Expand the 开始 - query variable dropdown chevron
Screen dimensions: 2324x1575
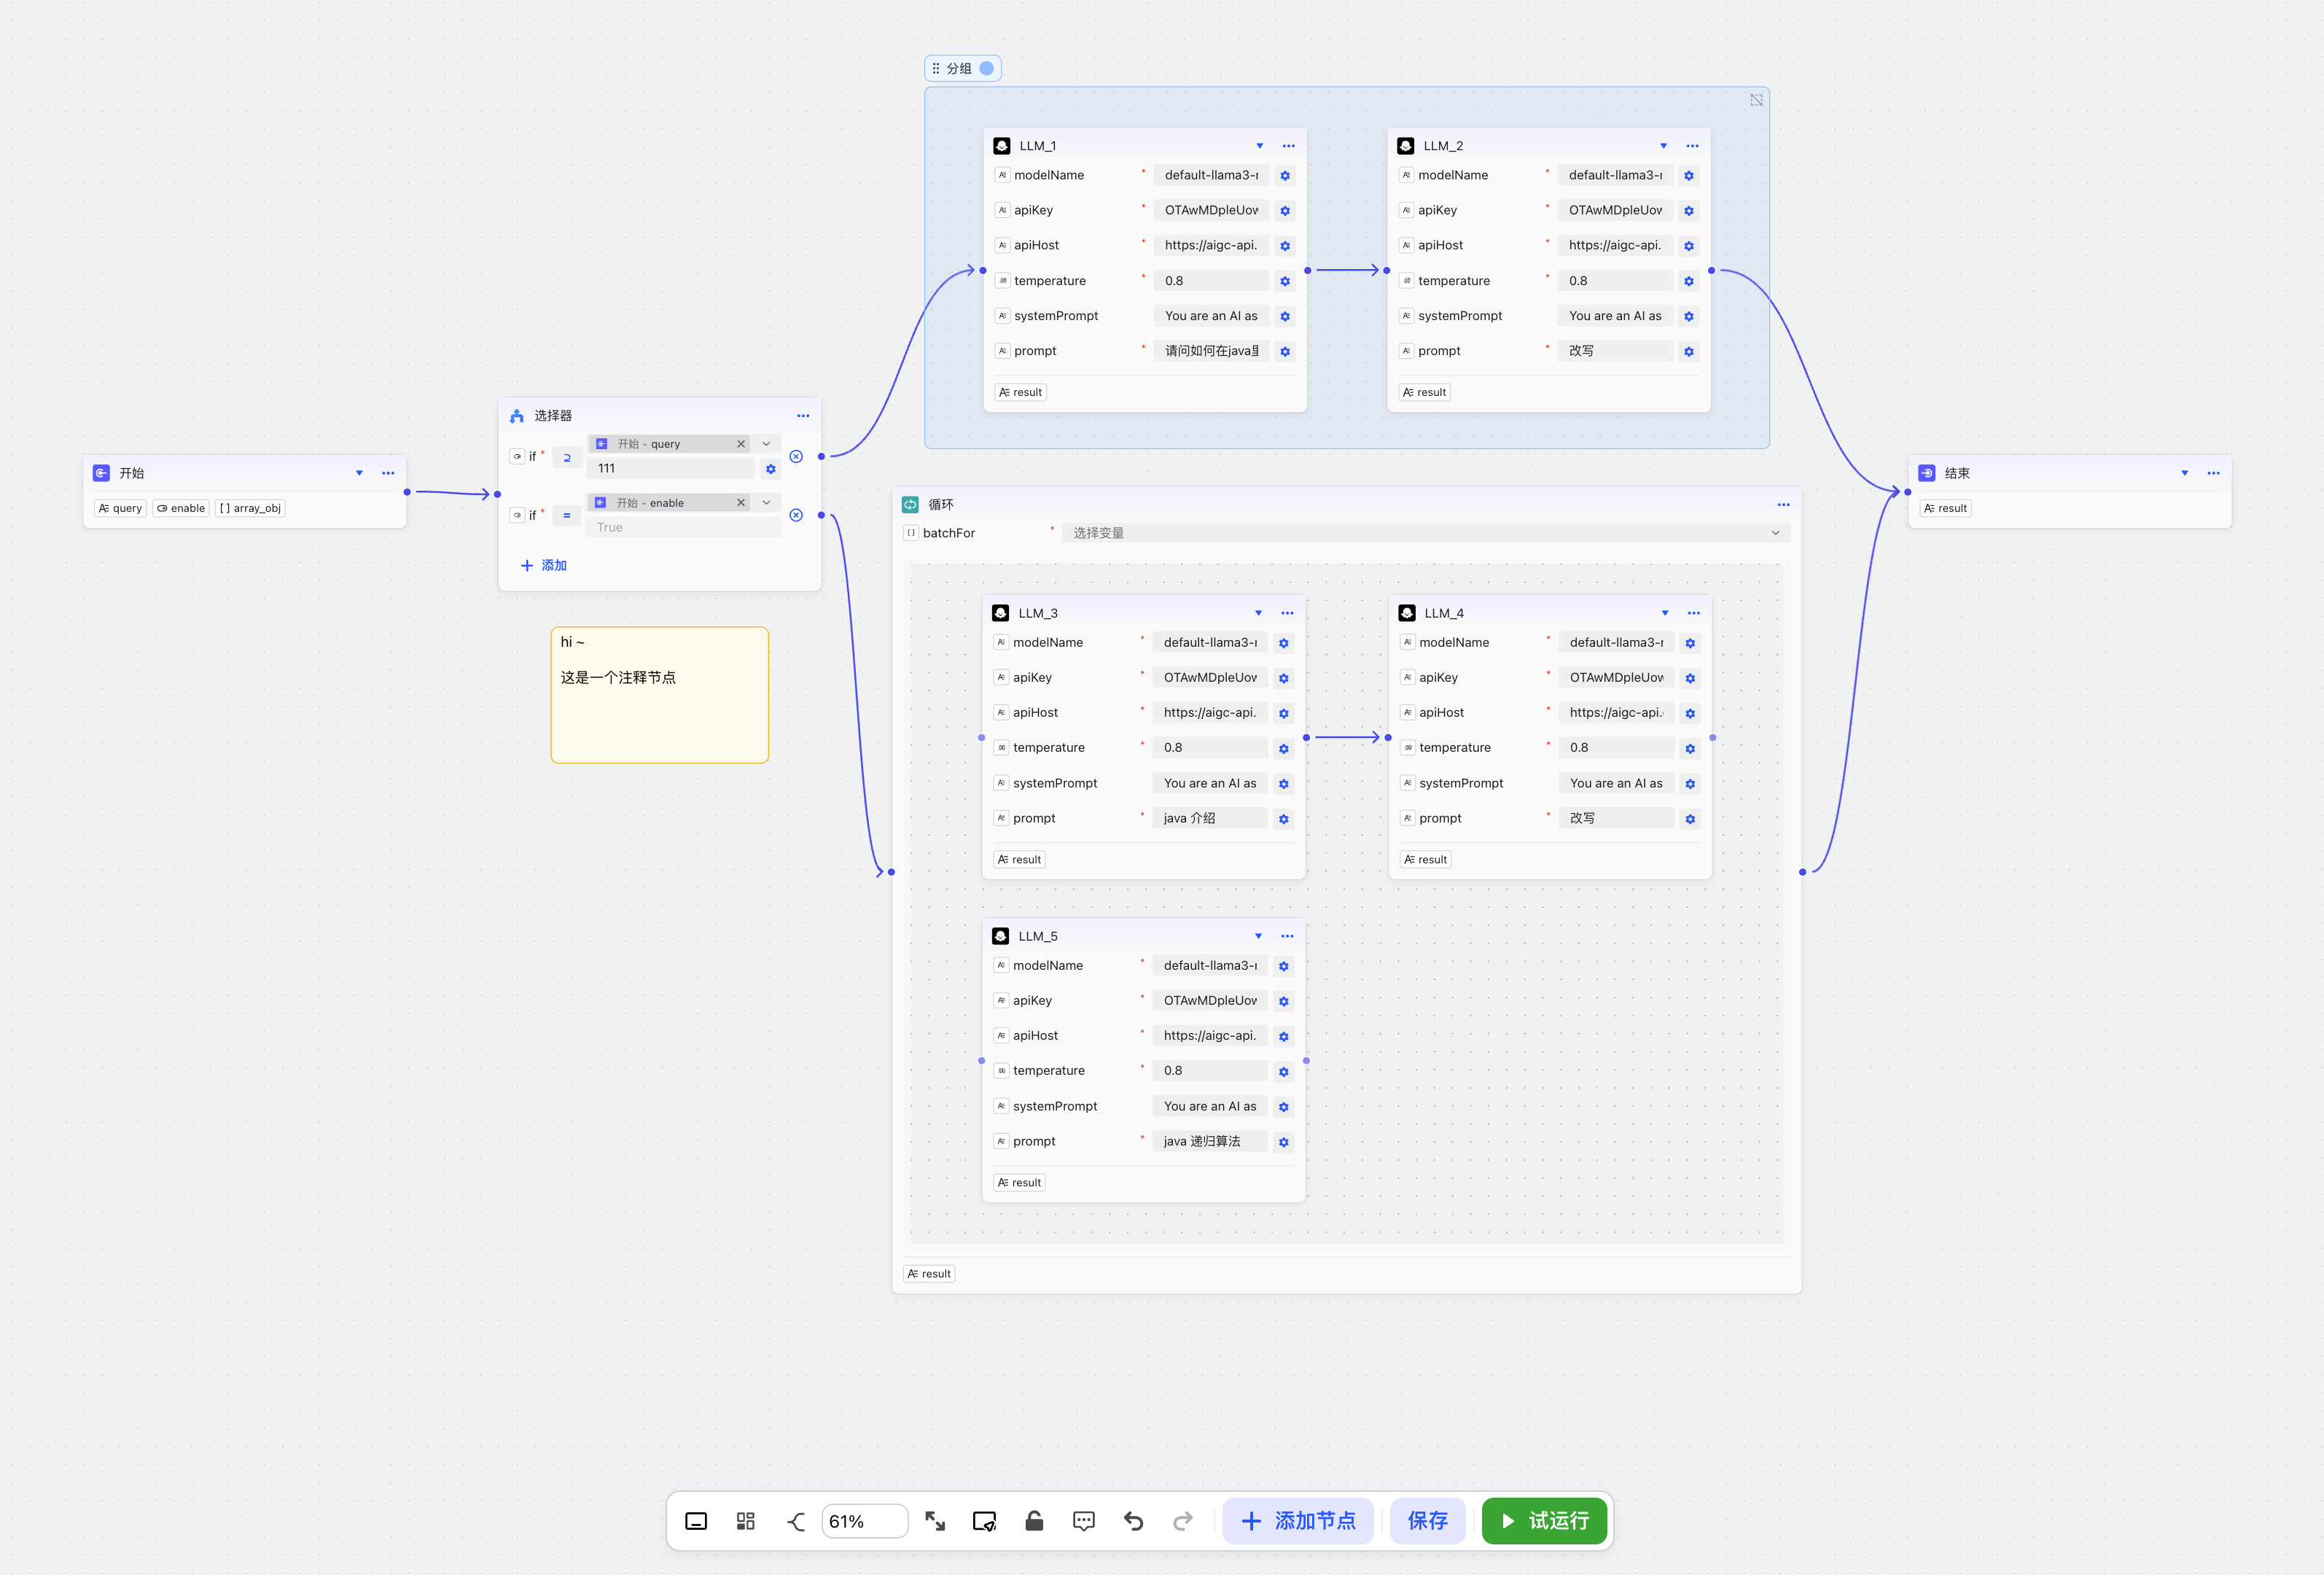tap(766, 444)
